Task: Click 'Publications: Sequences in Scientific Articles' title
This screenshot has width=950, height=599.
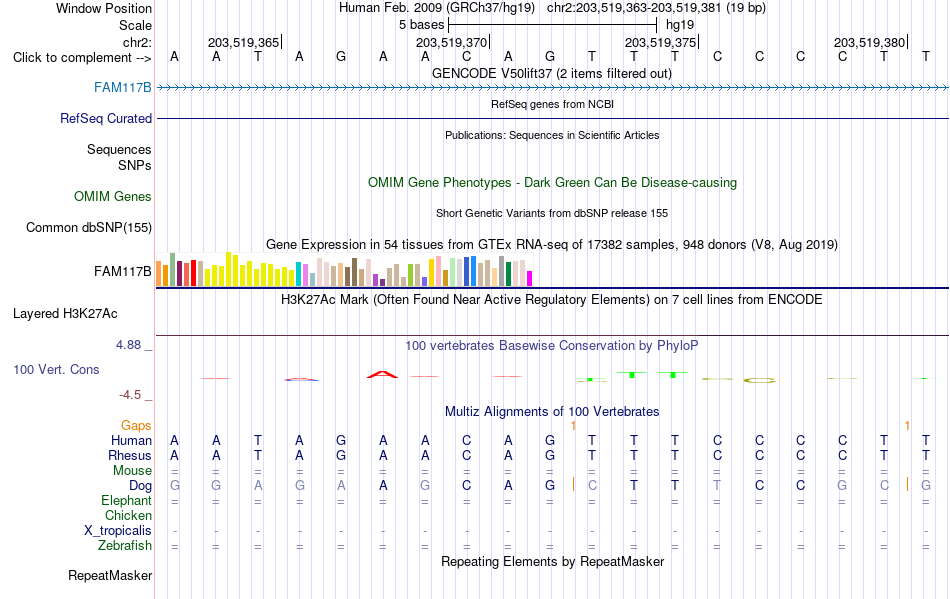Action: (552, 136)
